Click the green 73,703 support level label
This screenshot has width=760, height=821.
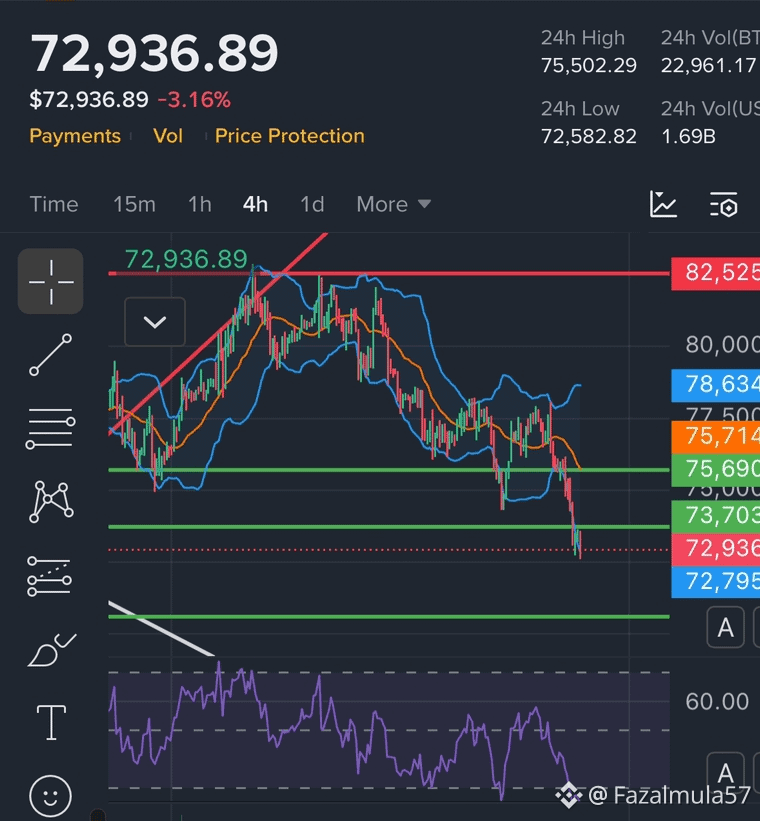[715, 516]
